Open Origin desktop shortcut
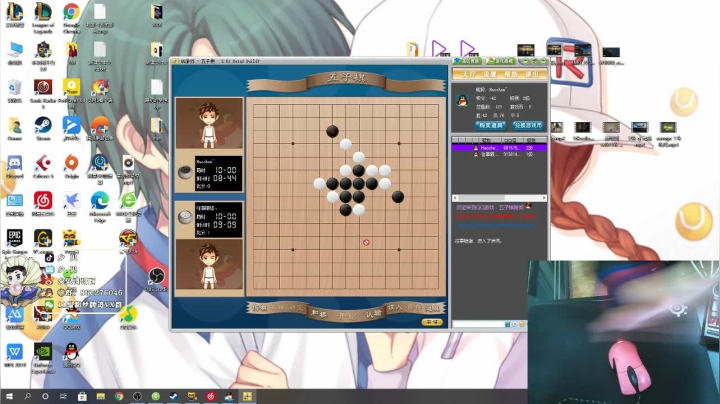Image resolution: width=720 pixels, height=404 pixels. [x=71, y=164]
